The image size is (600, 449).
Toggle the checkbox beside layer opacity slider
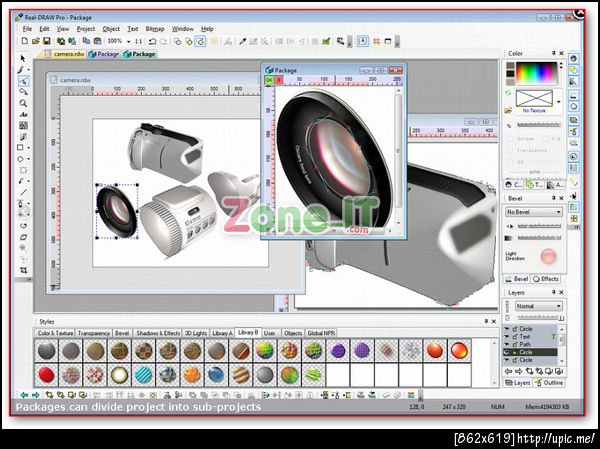[x=507, y=318]
